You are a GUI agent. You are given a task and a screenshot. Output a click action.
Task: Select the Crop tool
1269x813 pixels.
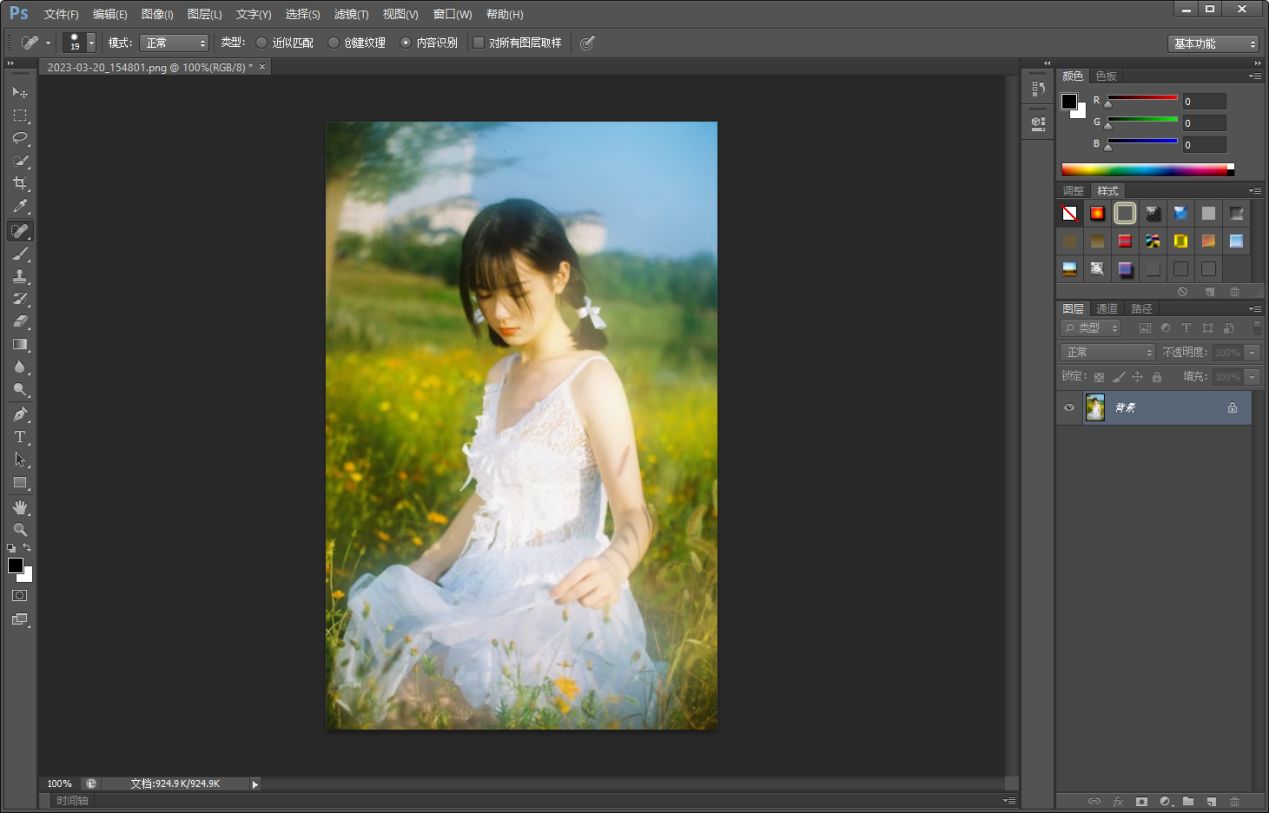click(19, 184)
